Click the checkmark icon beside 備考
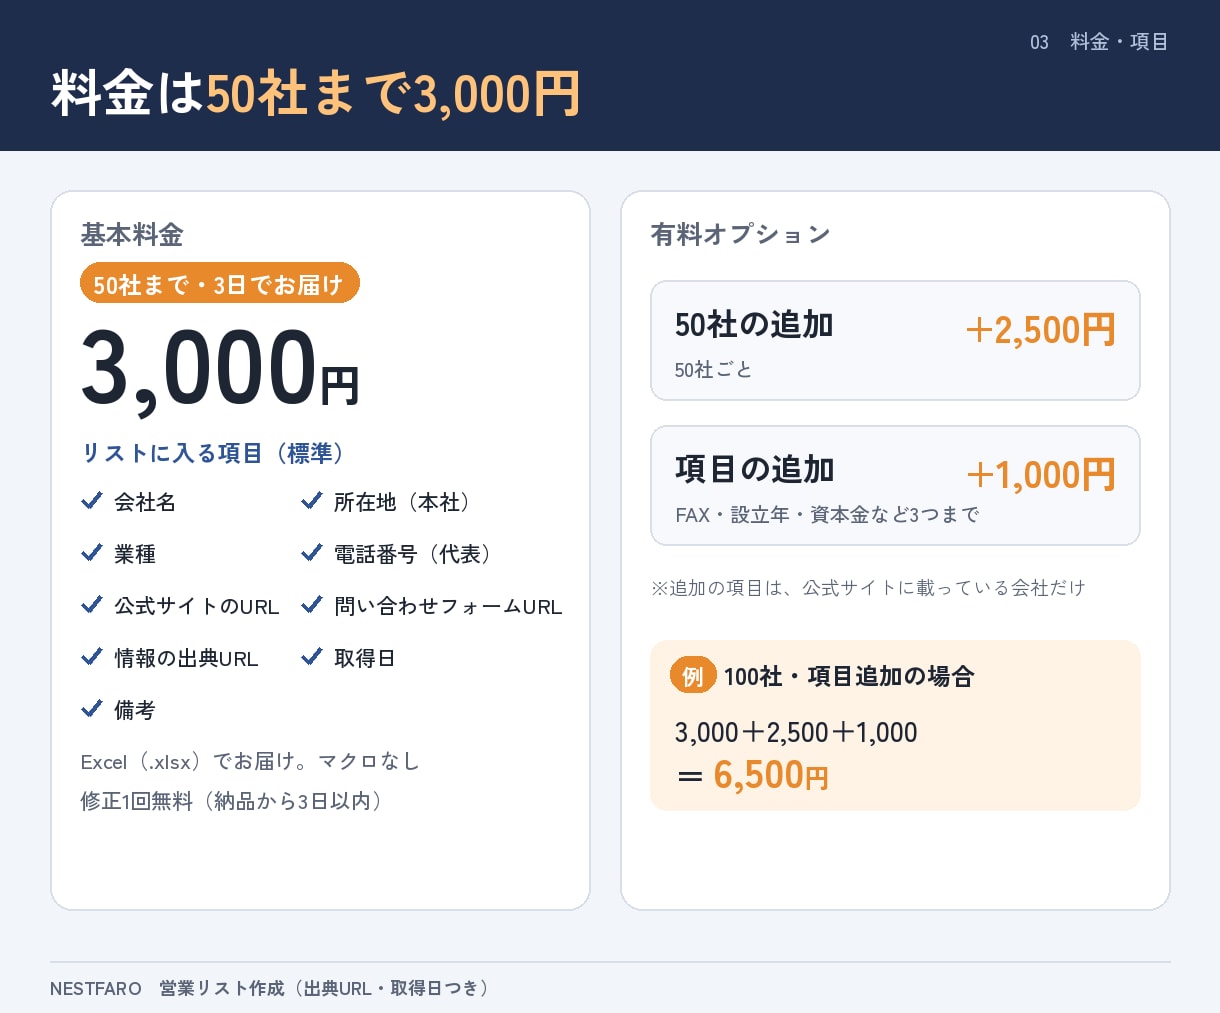 92,708
